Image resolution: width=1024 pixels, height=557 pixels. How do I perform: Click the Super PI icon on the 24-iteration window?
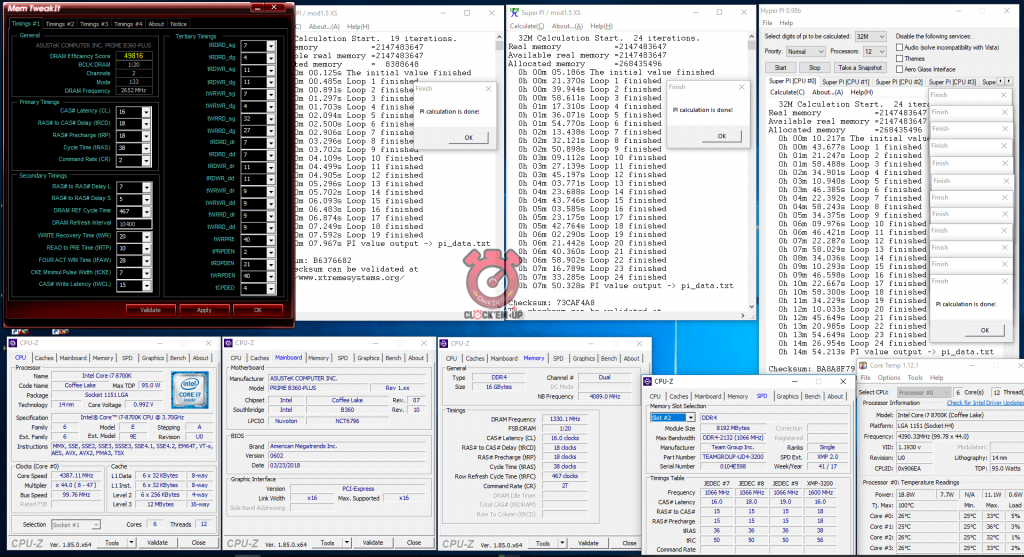pos(511,10)
